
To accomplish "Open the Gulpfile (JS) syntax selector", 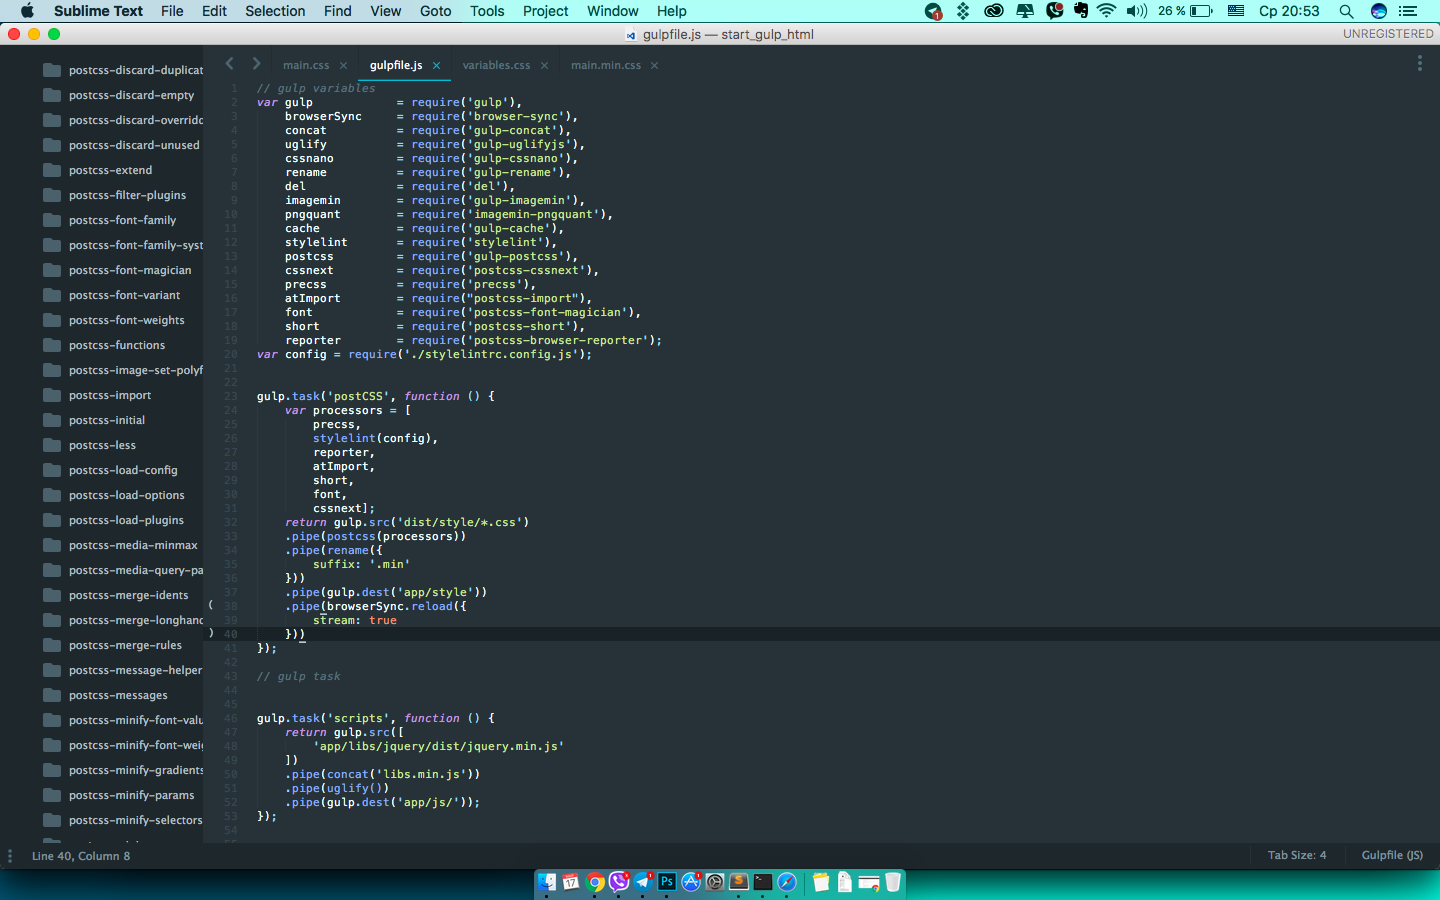I will tap(1392, 855).
